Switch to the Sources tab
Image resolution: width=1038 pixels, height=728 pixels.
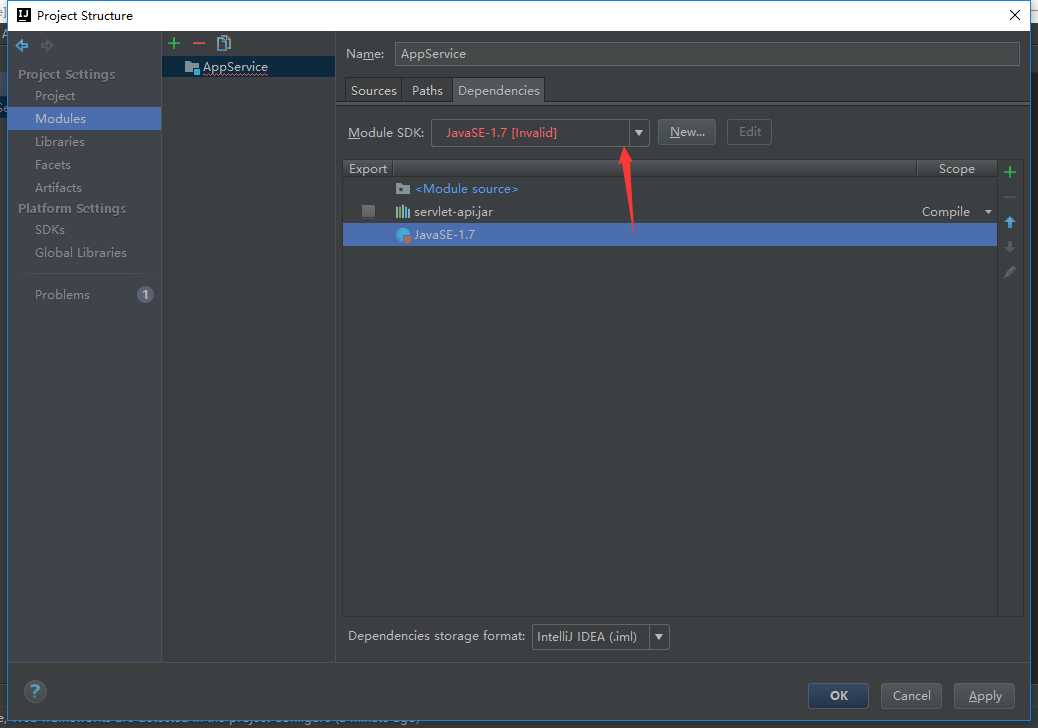click(x=373, y=91)
